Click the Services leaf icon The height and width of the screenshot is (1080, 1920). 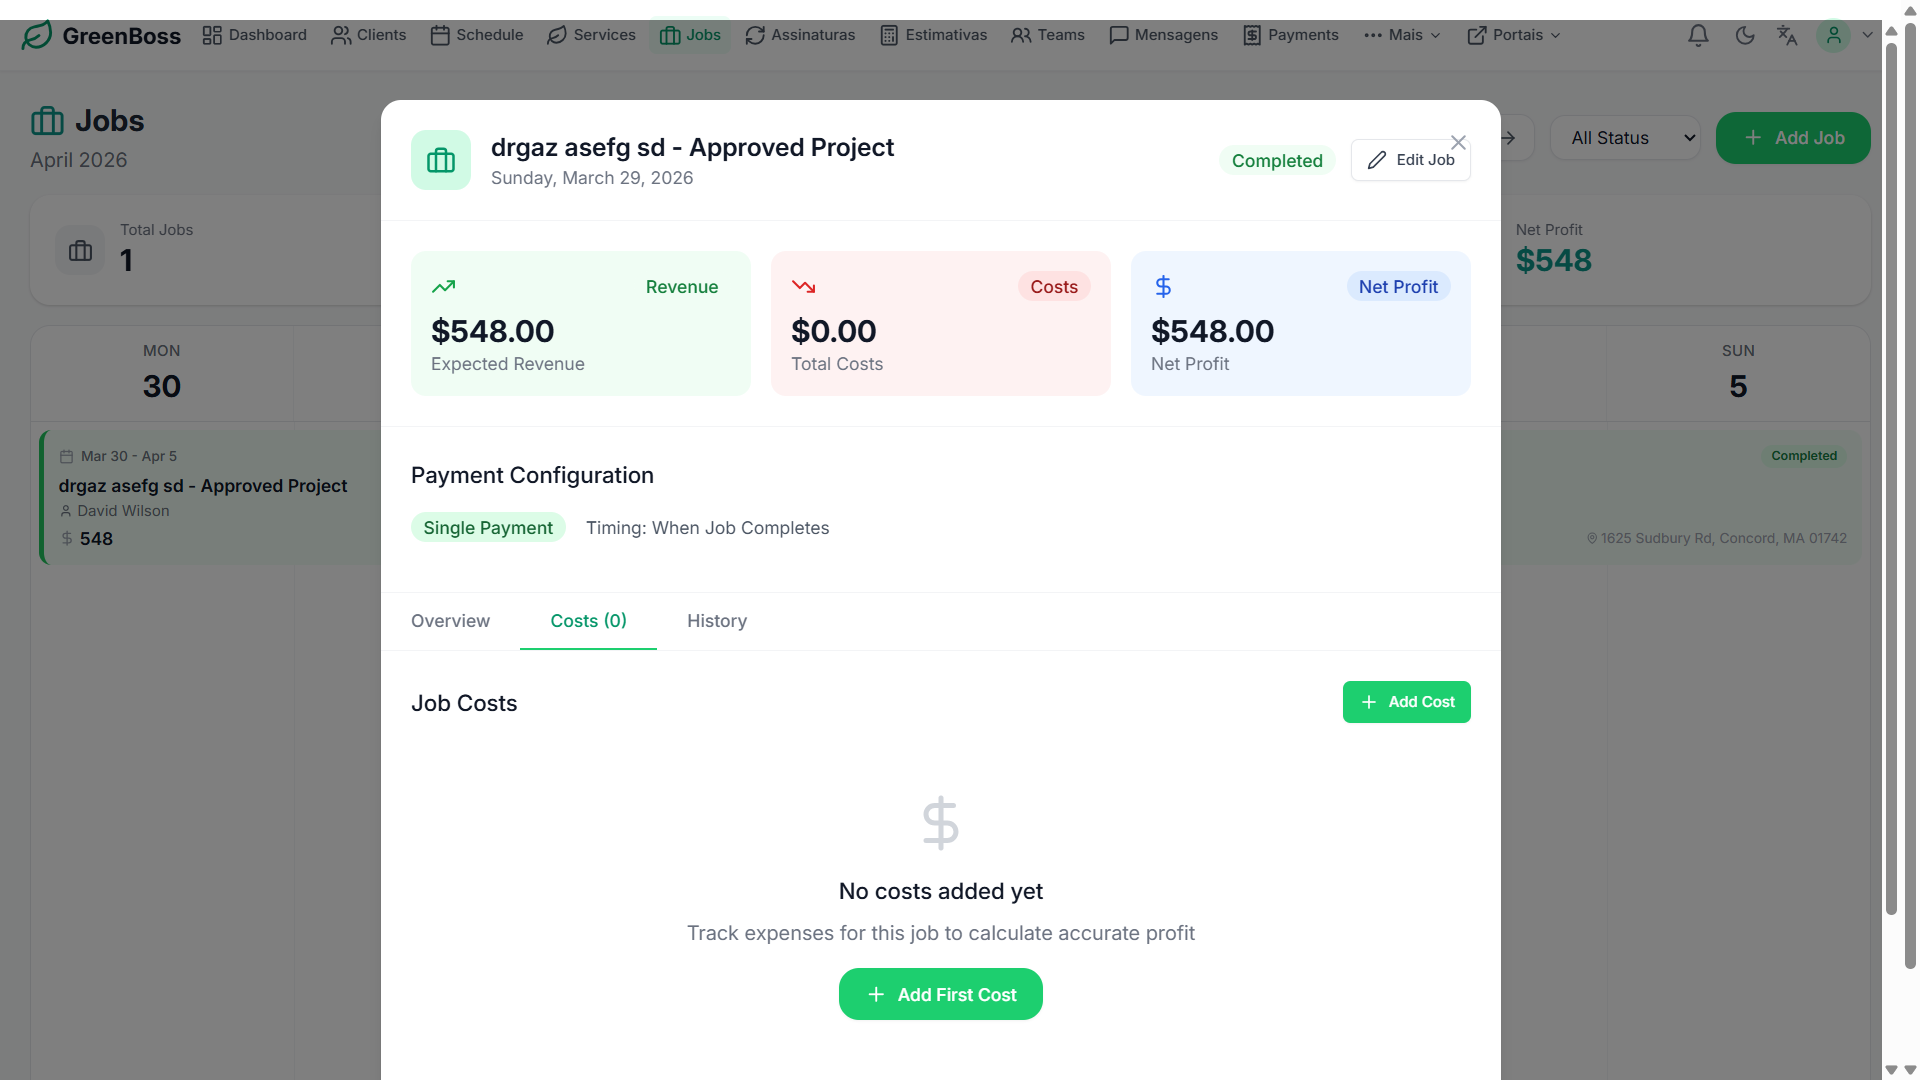(556, 35)
